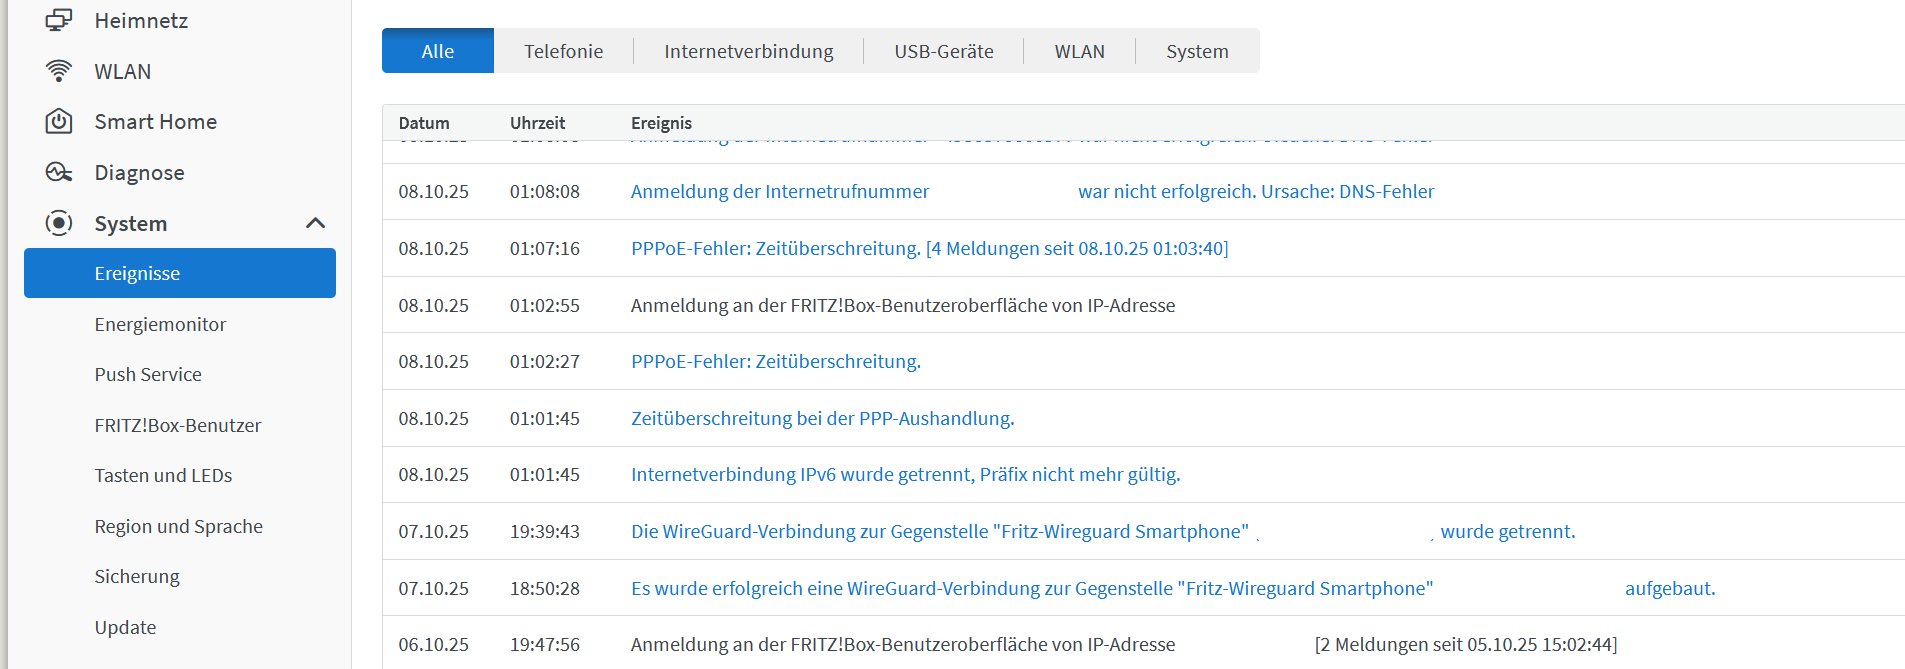This screenshot has width=1905, height=669.
Task: Click the Diagnose icon in sidebar
Action: 59,172
